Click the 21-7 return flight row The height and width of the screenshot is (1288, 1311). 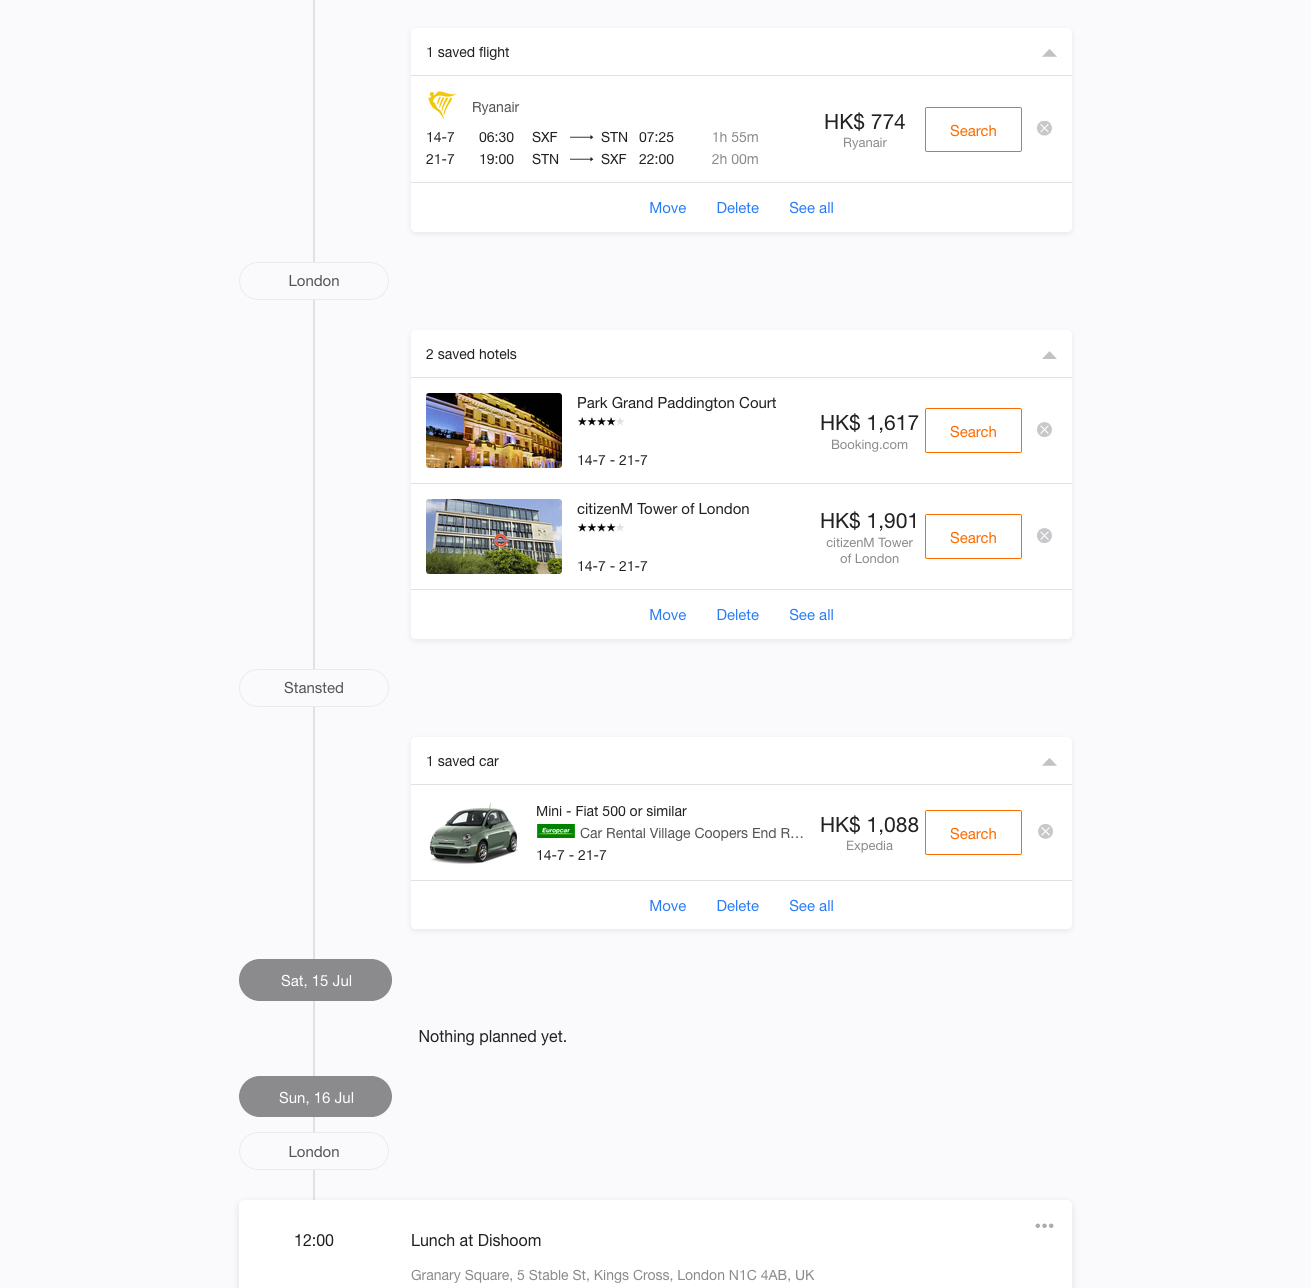pos(592,159)
